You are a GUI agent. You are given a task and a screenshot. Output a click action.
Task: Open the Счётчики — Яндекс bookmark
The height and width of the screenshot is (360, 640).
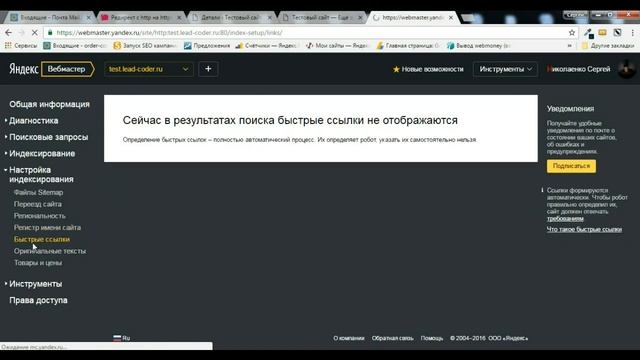pyautogui.click(x=266, y=46)
